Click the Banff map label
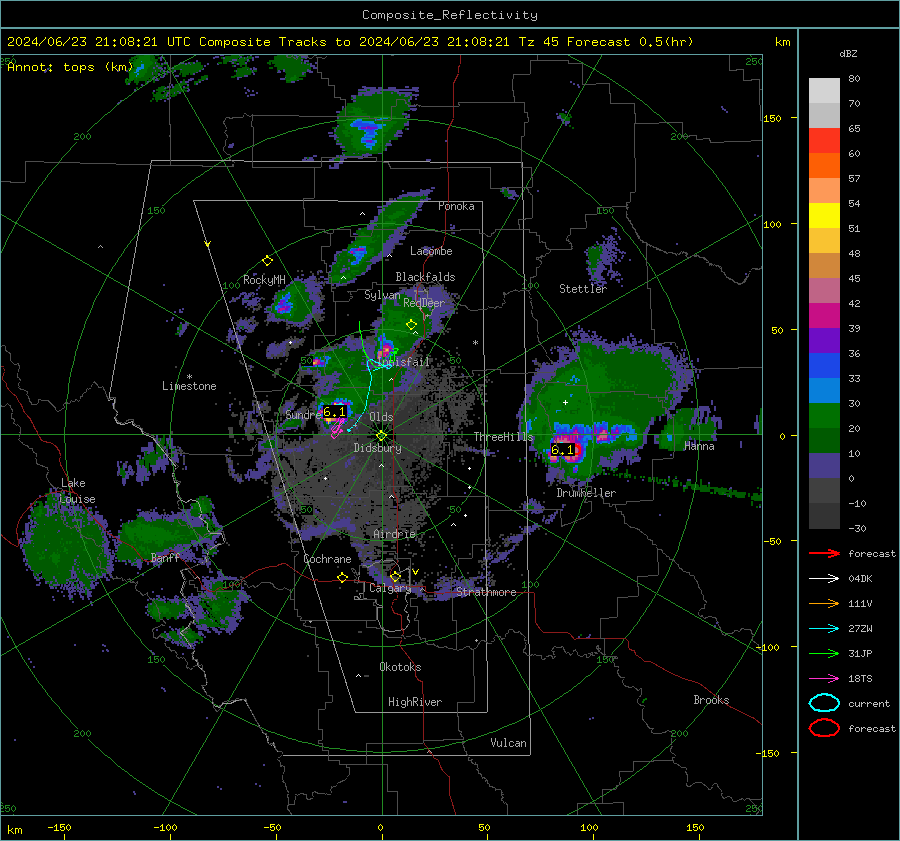Screen dimensions: 900x841 165,557
